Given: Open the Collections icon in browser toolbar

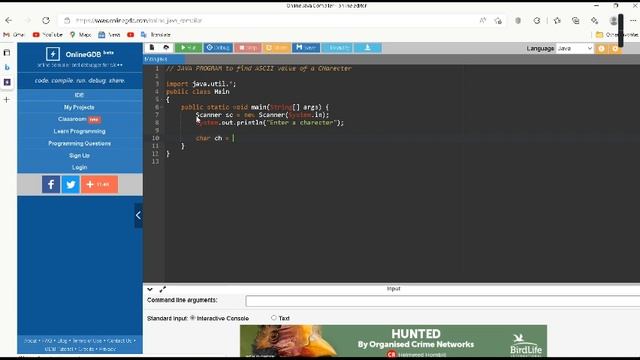Looking at the screenshot, I should 576,20.
